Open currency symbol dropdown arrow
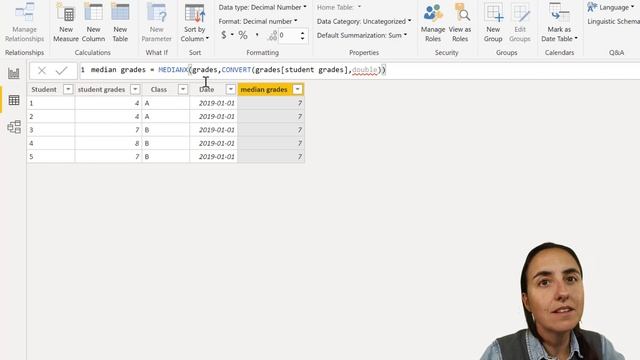The width and height of the screenshot is (640, 360). (232, 35)
